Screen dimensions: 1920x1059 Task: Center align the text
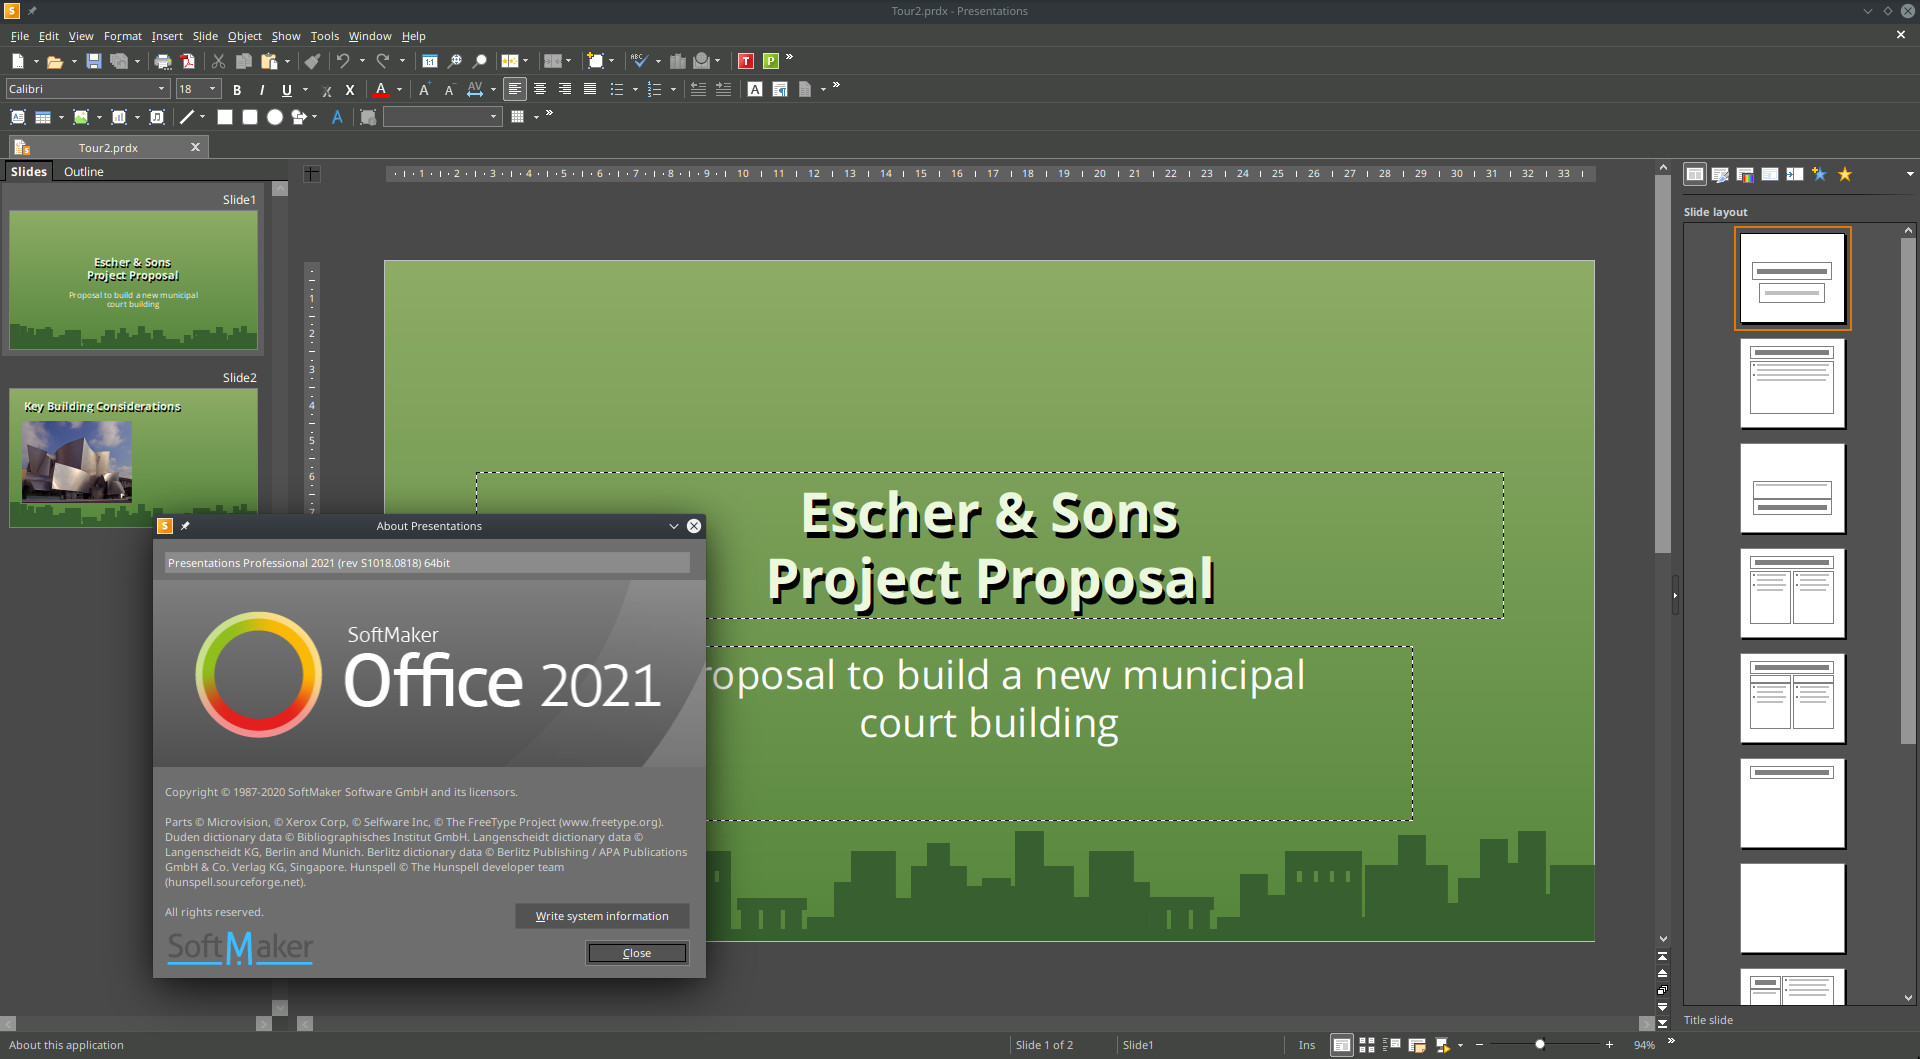click(x=540, y=89)
